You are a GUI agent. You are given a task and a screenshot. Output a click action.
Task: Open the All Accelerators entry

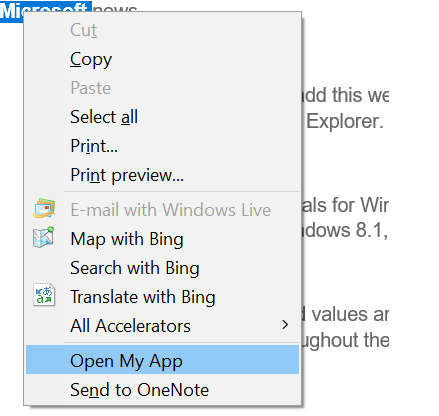pos(162,326)
